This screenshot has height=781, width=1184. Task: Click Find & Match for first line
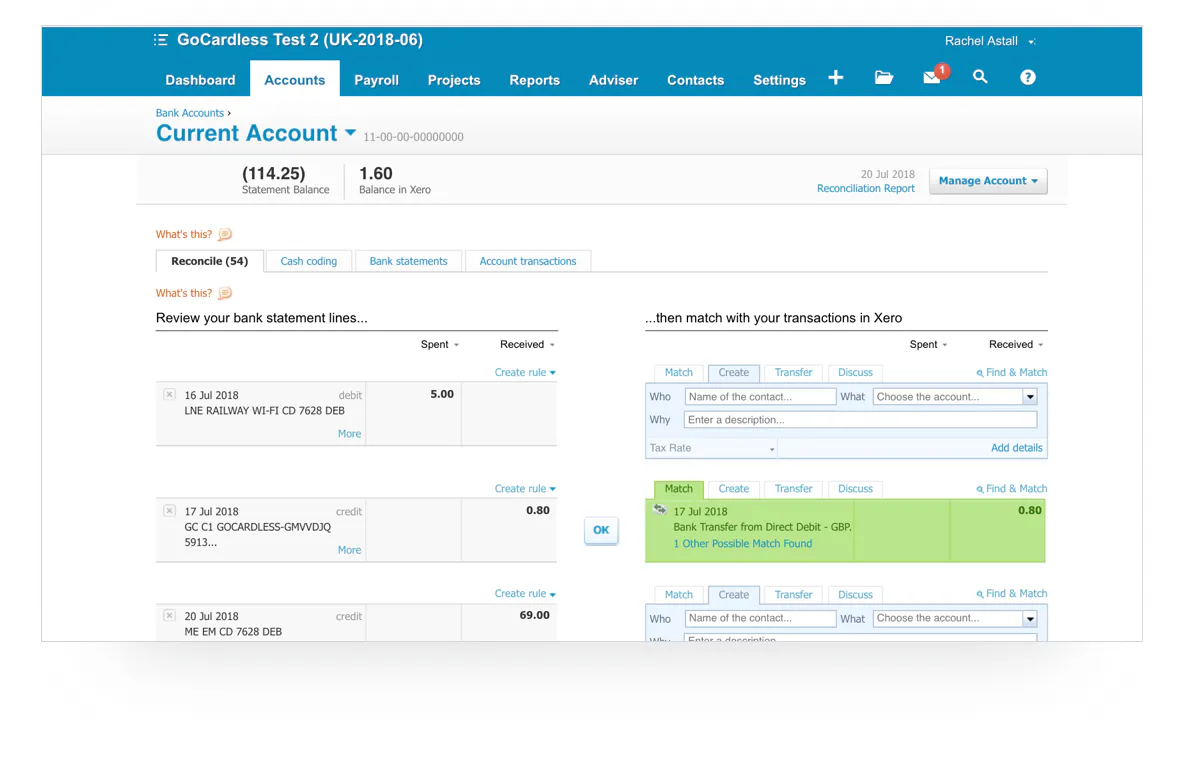pos(1012,372)
